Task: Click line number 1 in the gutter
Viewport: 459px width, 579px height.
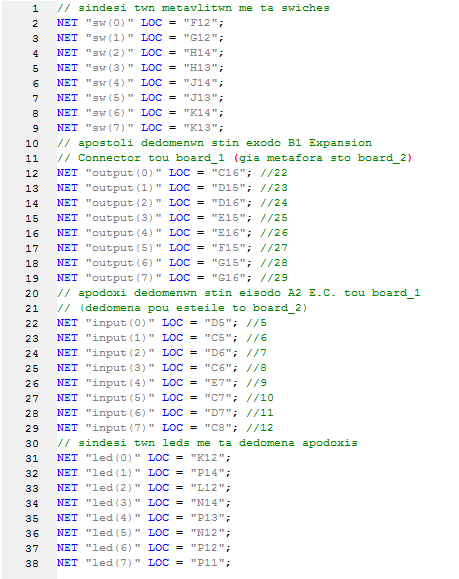Action: point(35,8)
